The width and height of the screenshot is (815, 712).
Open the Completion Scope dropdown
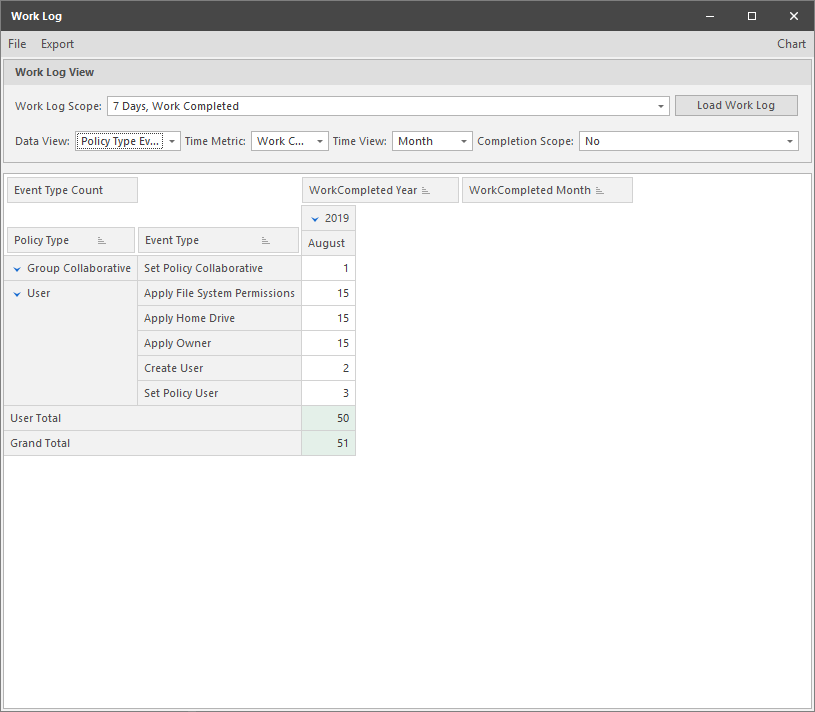coord(789,141)
